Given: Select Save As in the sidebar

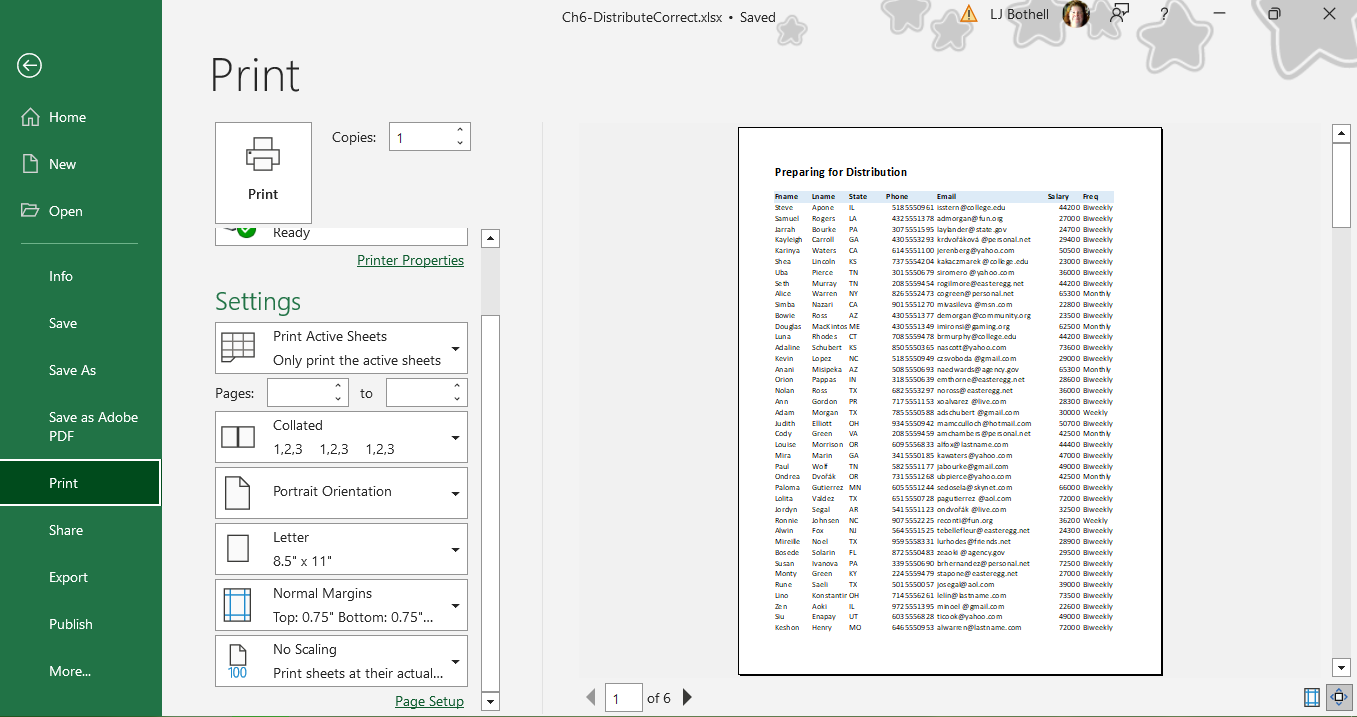Looking at the screenshot, I should [x=70, y=370].
